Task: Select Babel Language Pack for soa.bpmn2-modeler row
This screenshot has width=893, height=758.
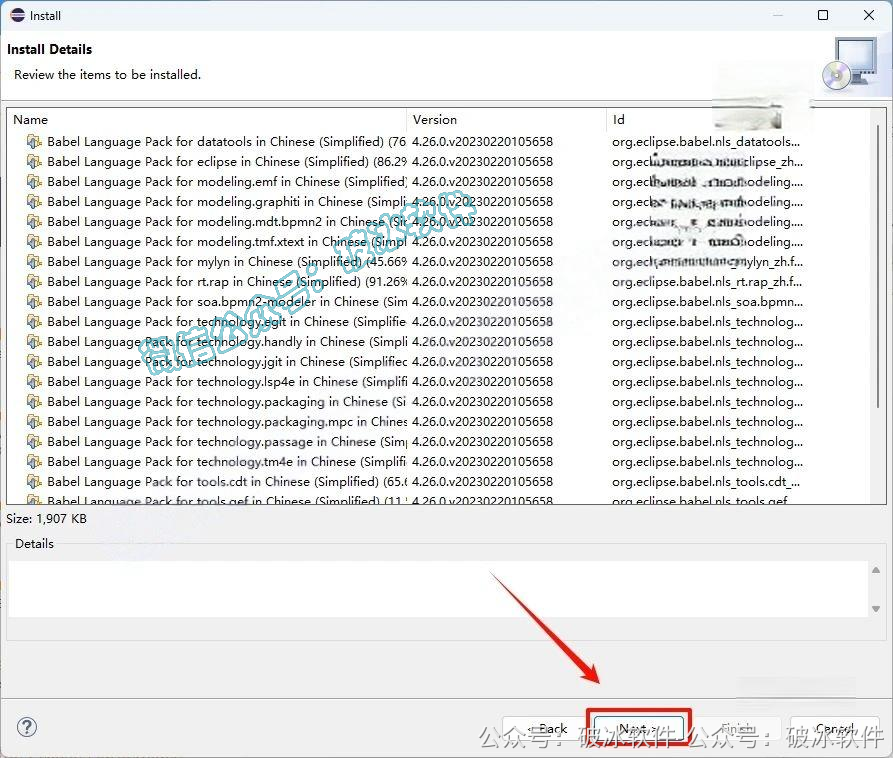Action: click(439, 301)
